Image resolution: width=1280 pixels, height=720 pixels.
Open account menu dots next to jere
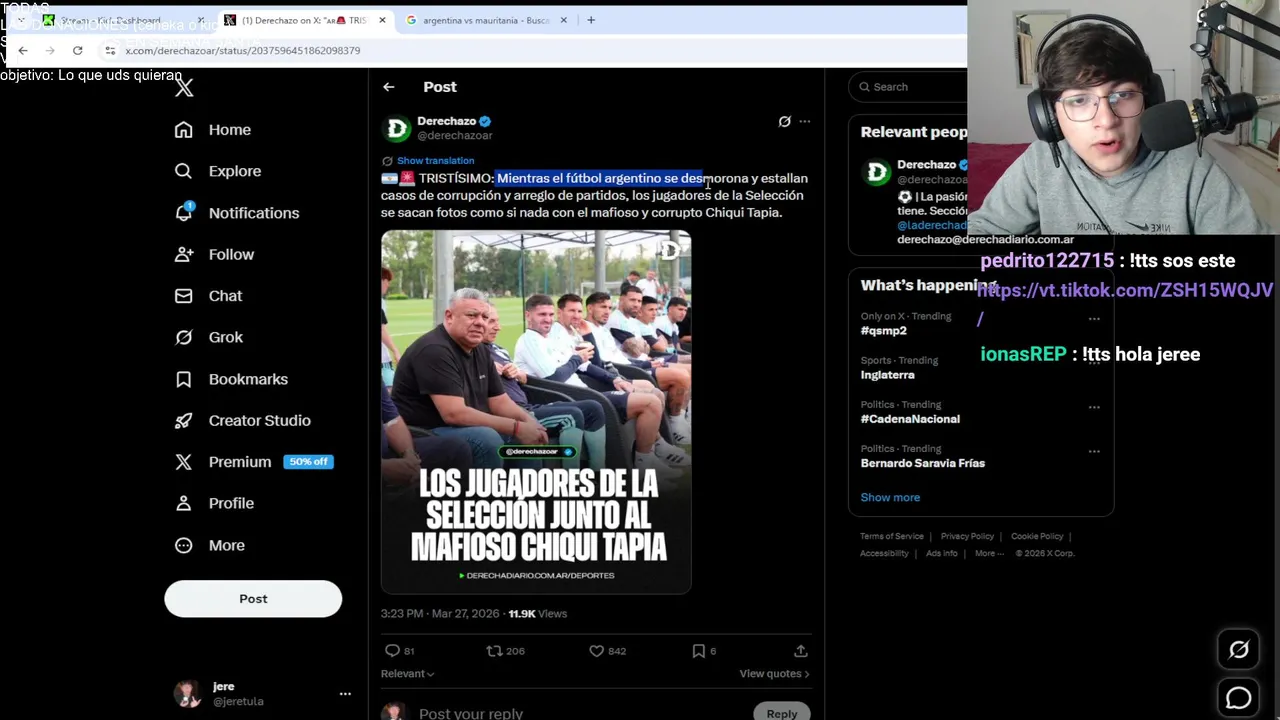[345, 694]
